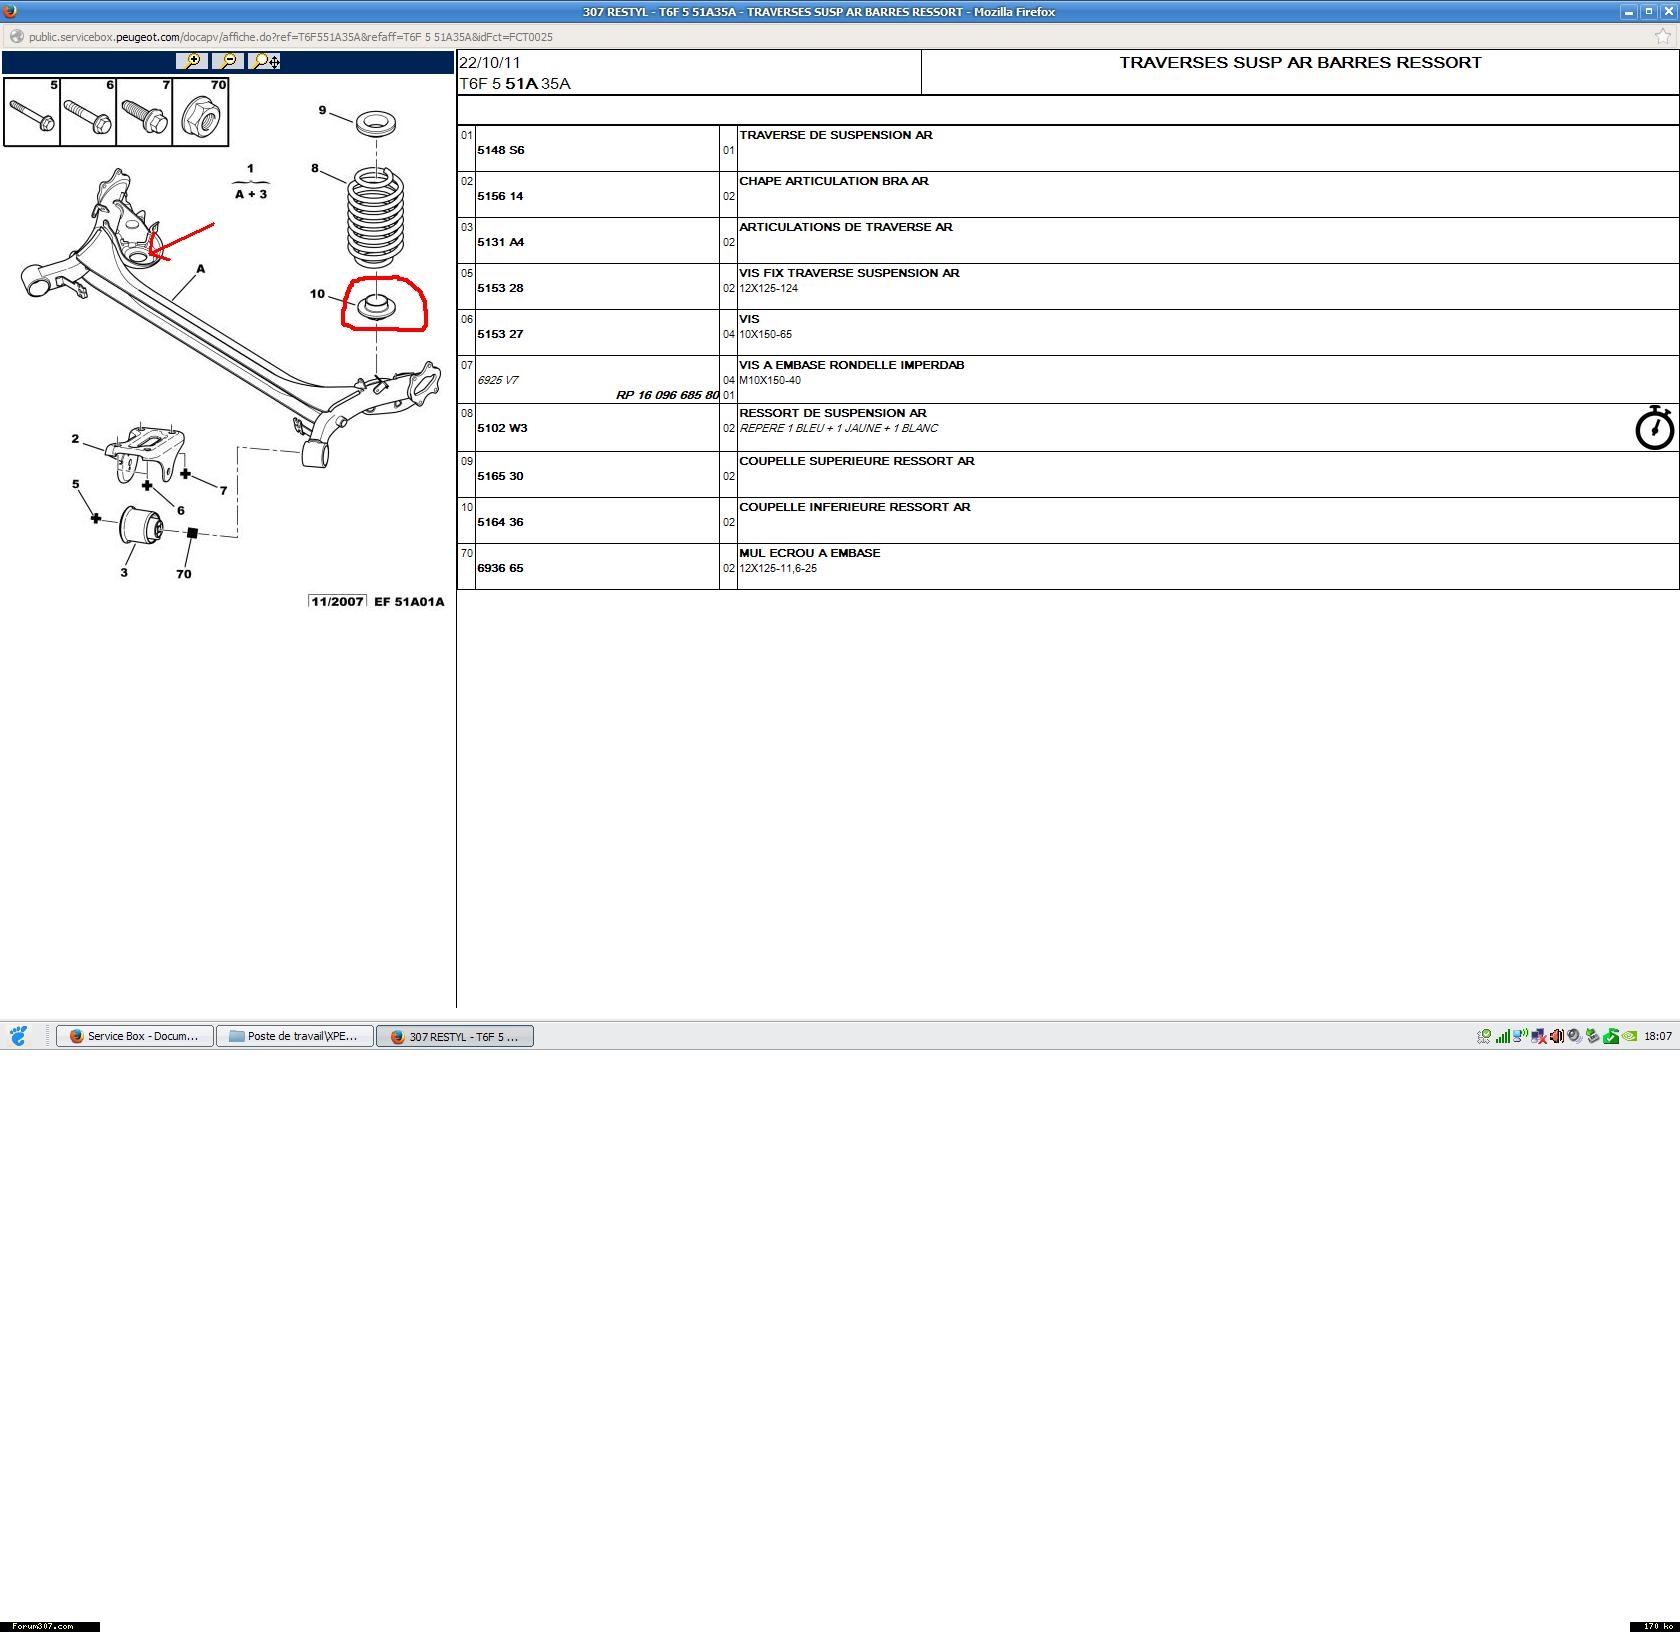
Task: Click the stopwatch icon in row 08
Action: (1654, 427)
